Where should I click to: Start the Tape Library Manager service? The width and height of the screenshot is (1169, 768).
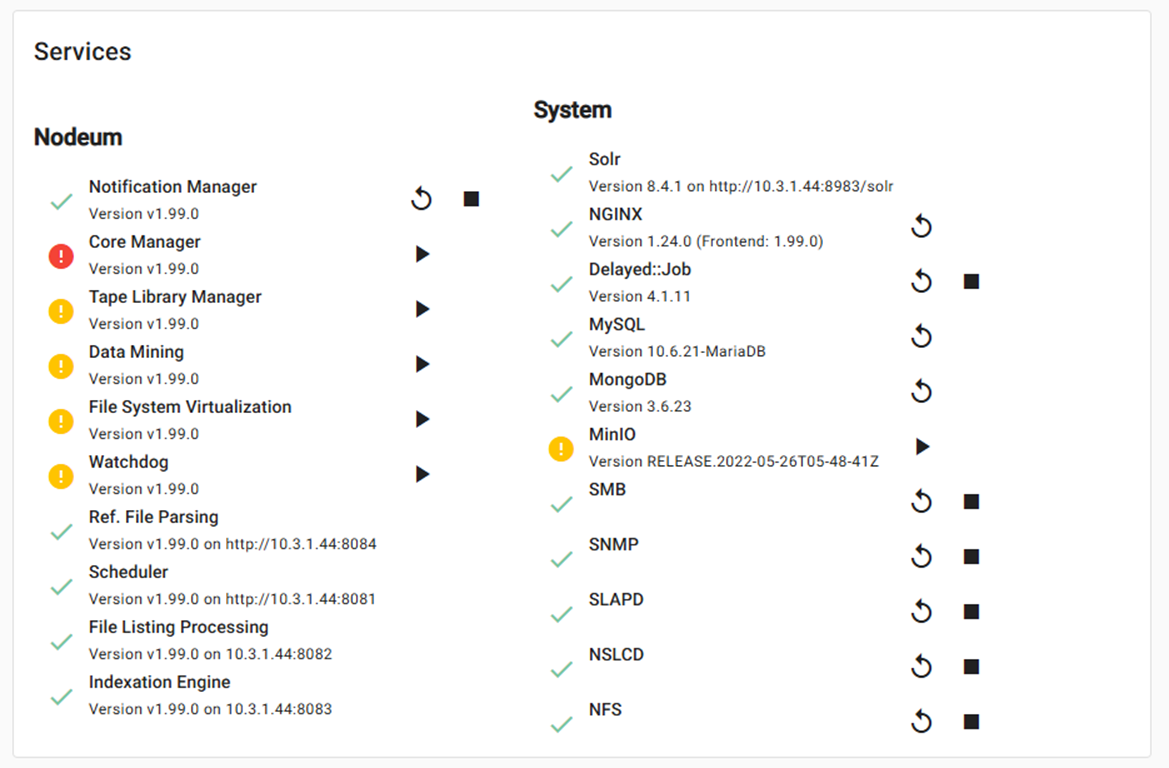[x=422, y=310]
